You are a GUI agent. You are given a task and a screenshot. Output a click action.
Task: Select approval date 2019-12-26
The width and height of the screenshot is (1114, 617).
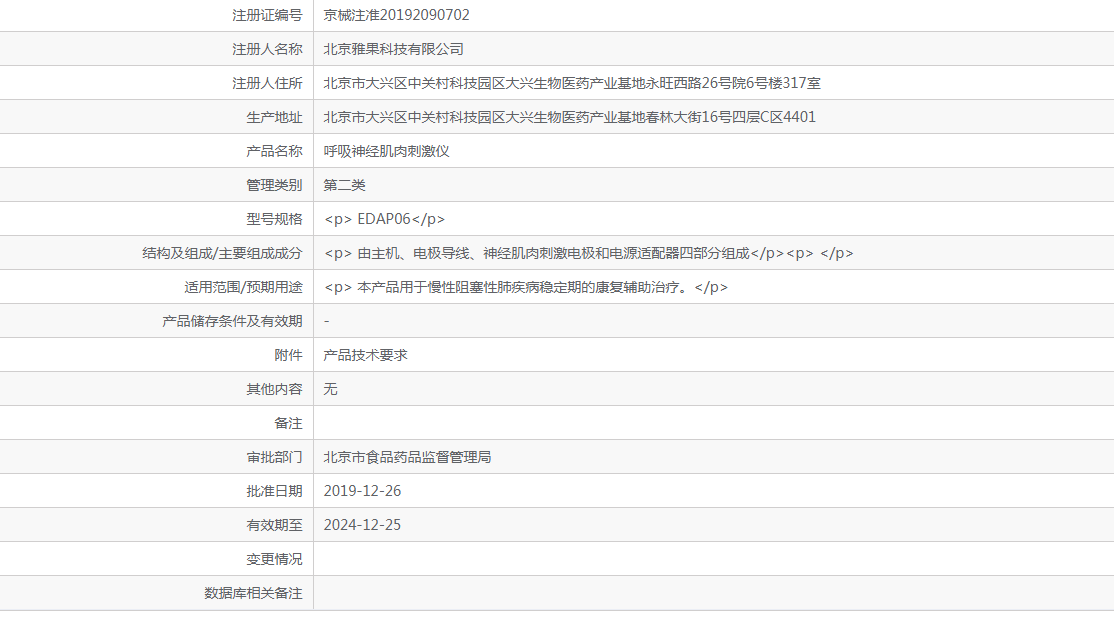point(362,492)
